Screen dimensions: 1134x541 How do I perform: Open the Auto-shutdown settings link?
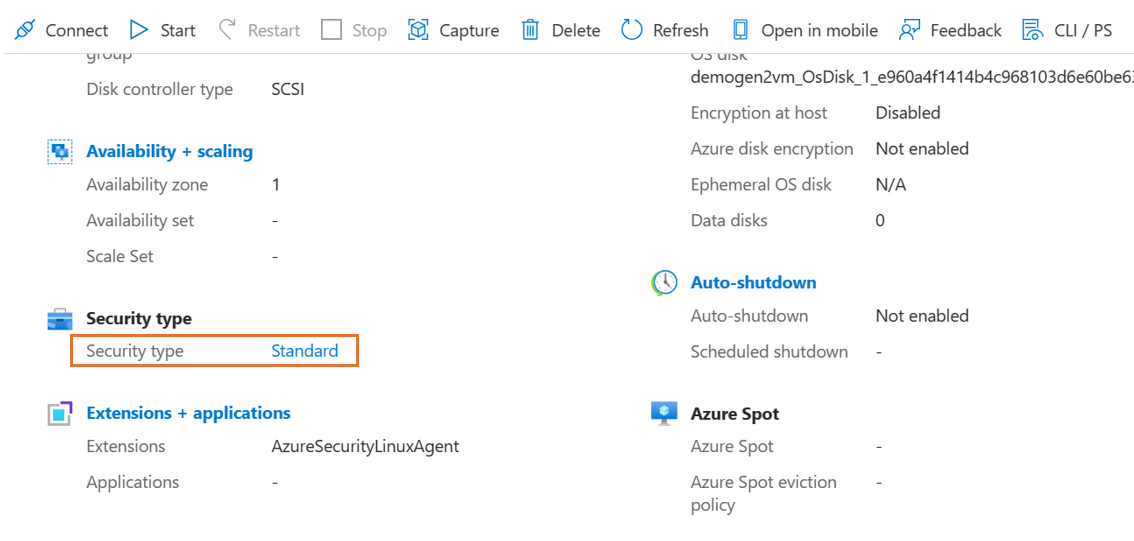pos(753,283)
